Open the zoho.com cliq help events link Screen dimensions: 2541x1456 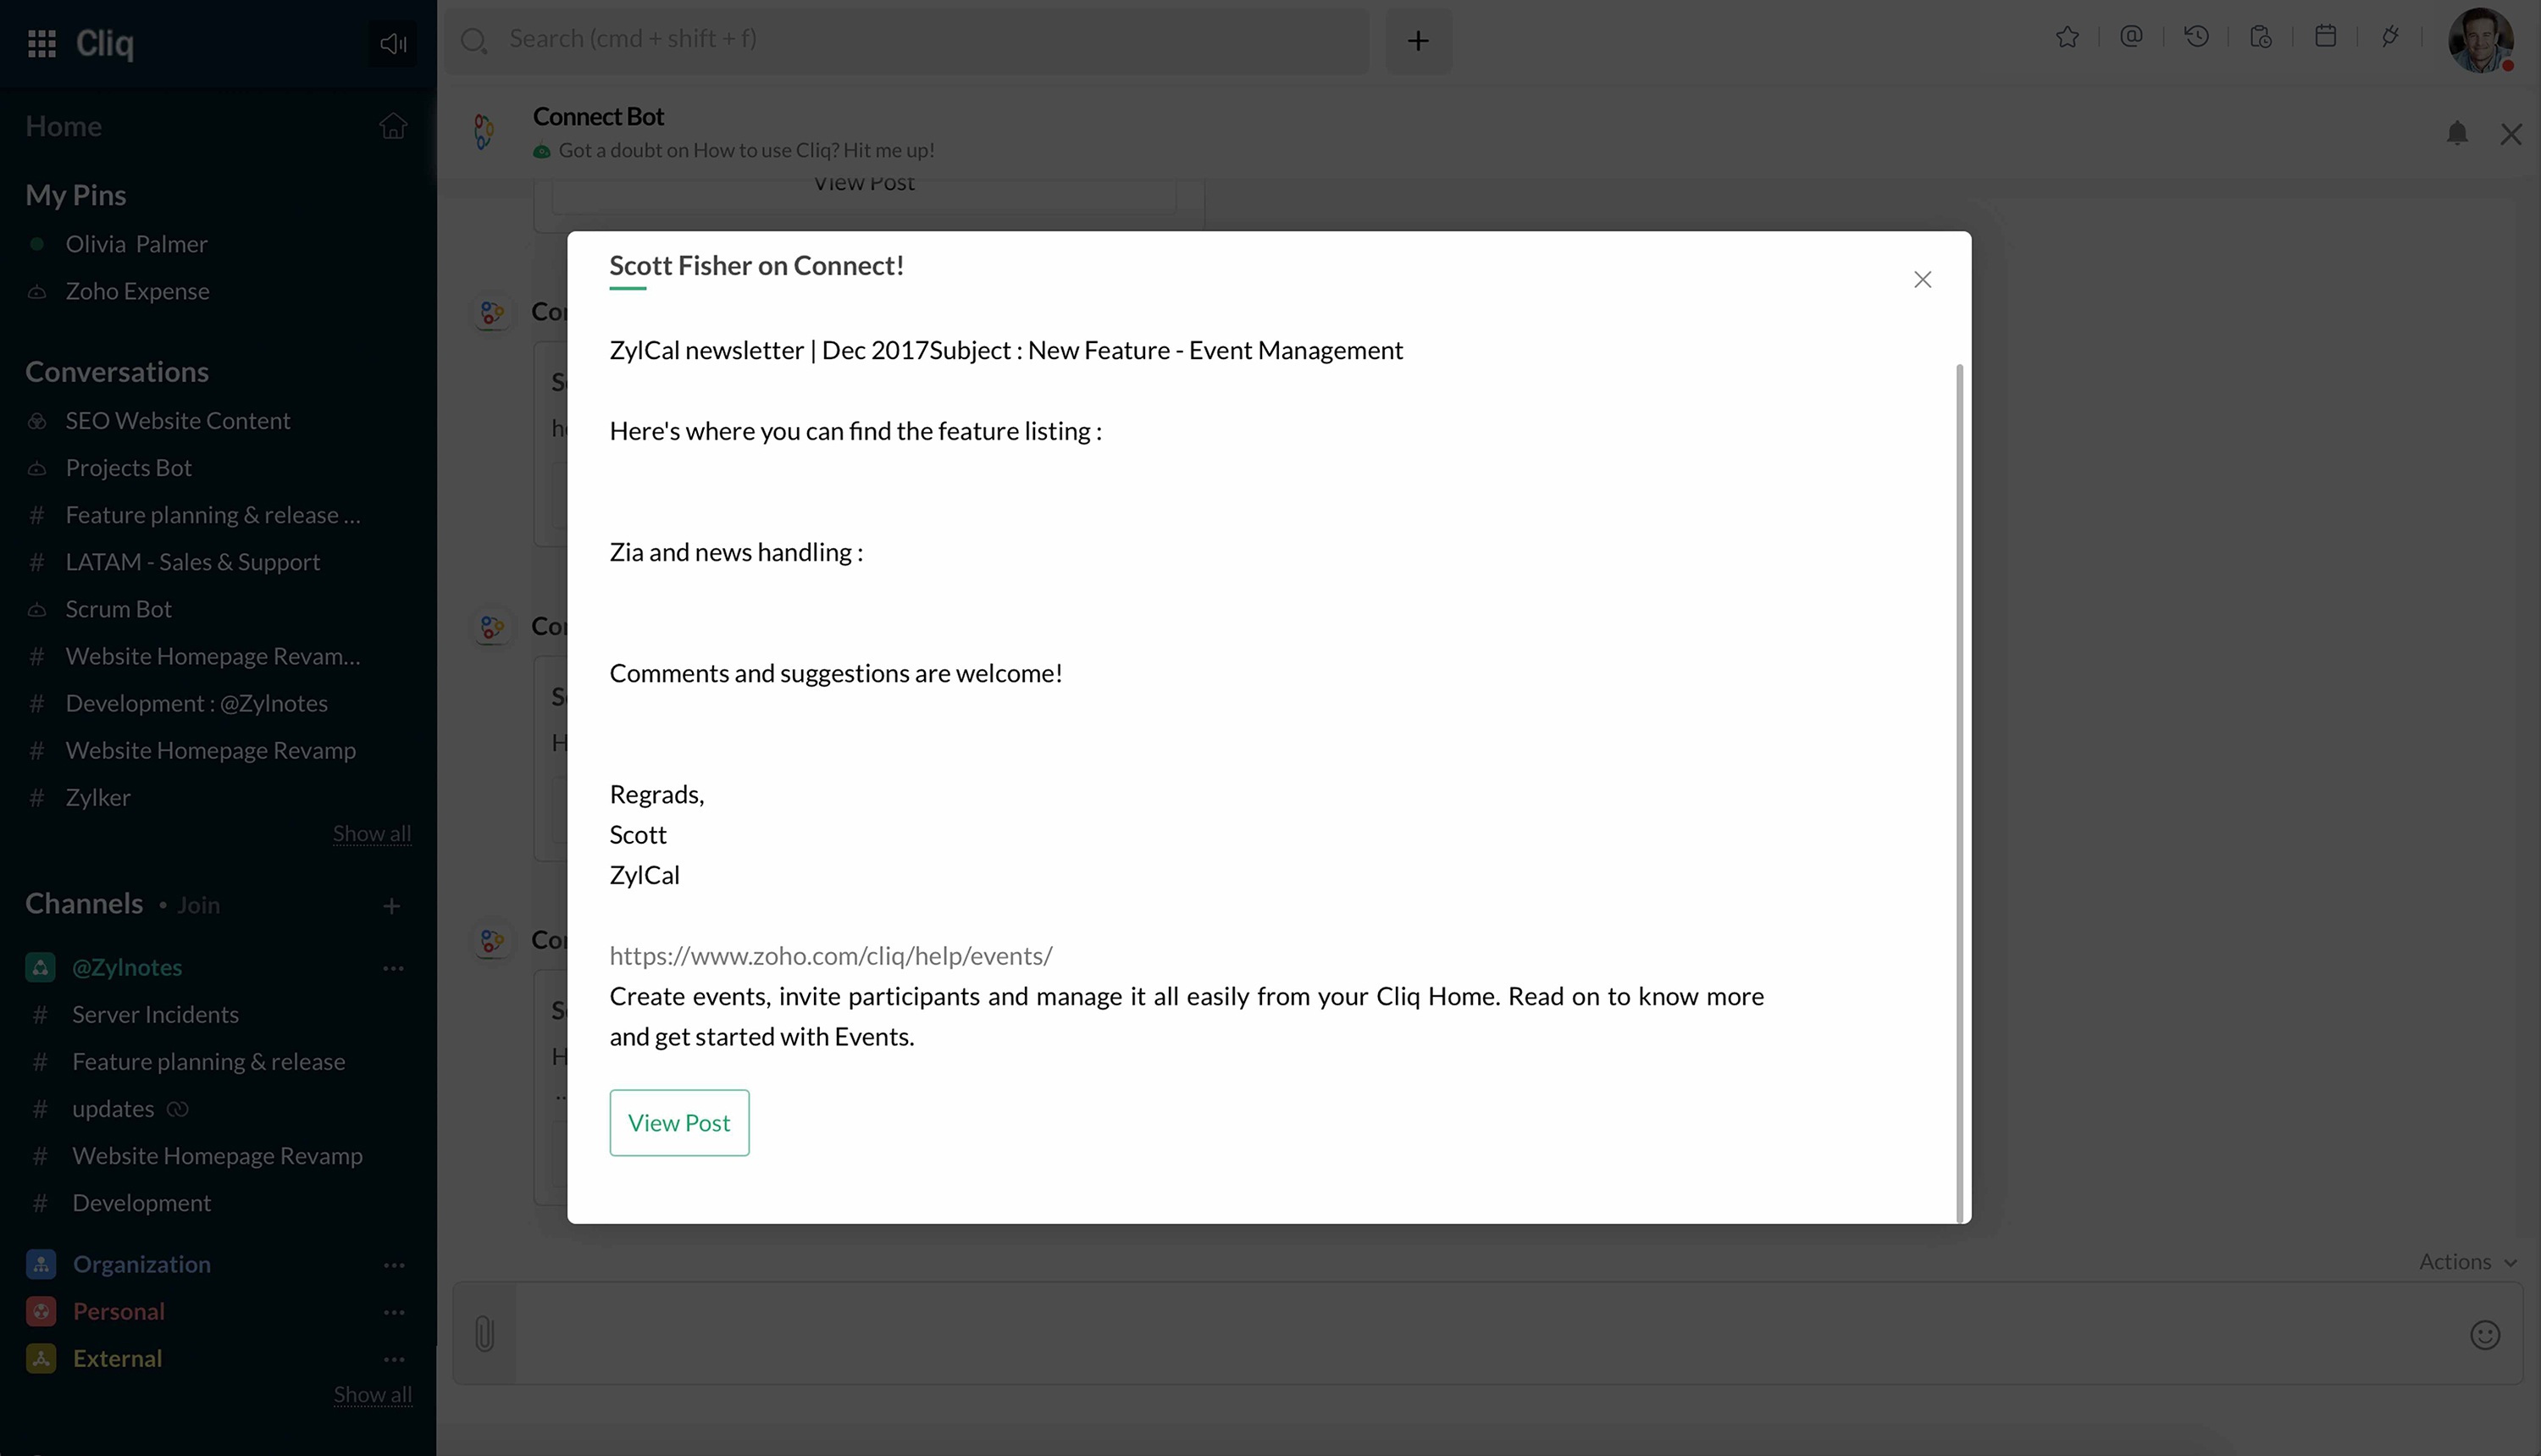click(x=830, y=956)
